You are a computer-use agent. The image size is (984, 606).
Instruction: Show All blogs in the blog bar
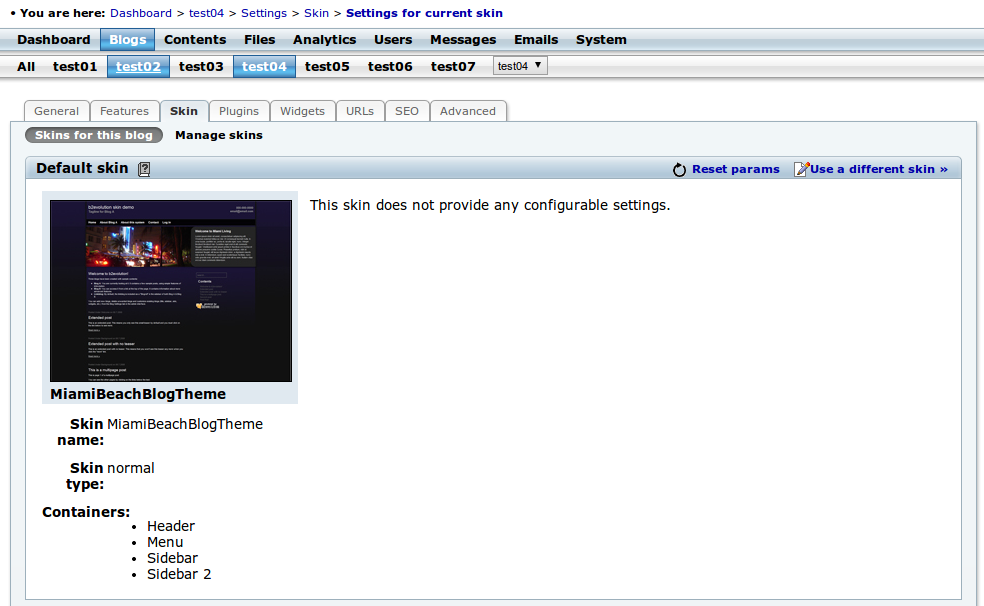[x=26, y=66]
